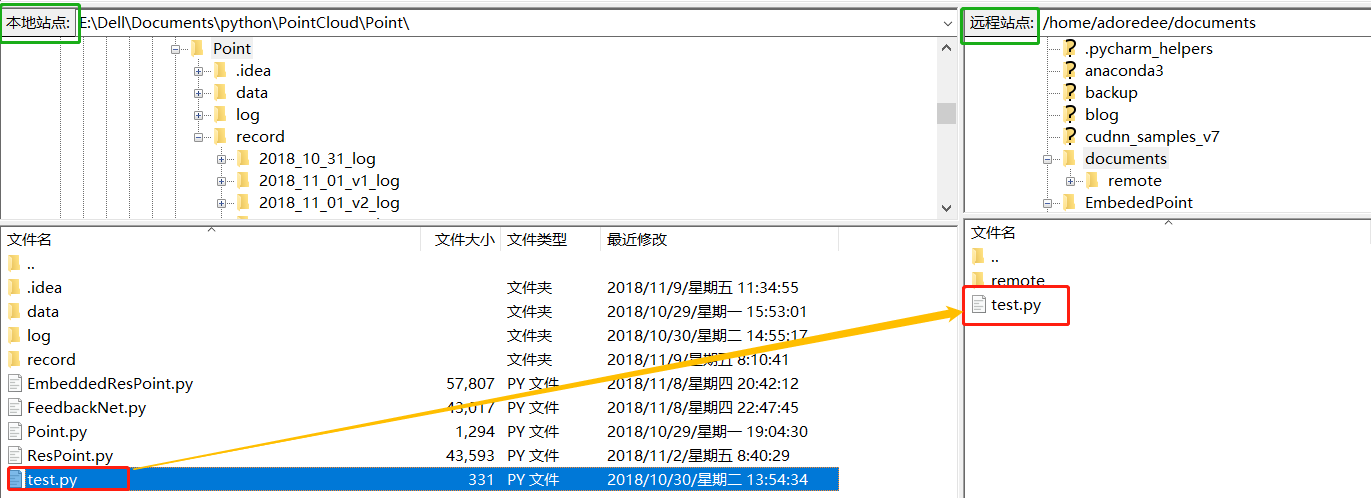Click the data folder icon in local tree
The image size is (1371, 498).
[220, 92]
